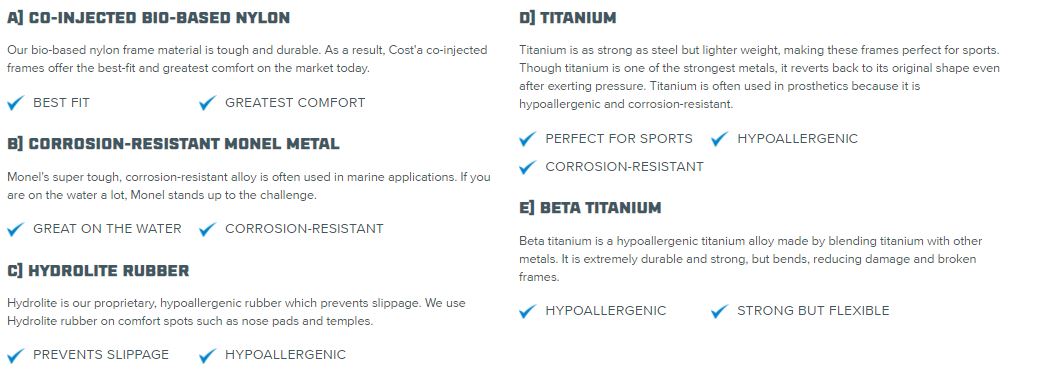Click the checkmark beside BEST FIT

coord(16,103)
